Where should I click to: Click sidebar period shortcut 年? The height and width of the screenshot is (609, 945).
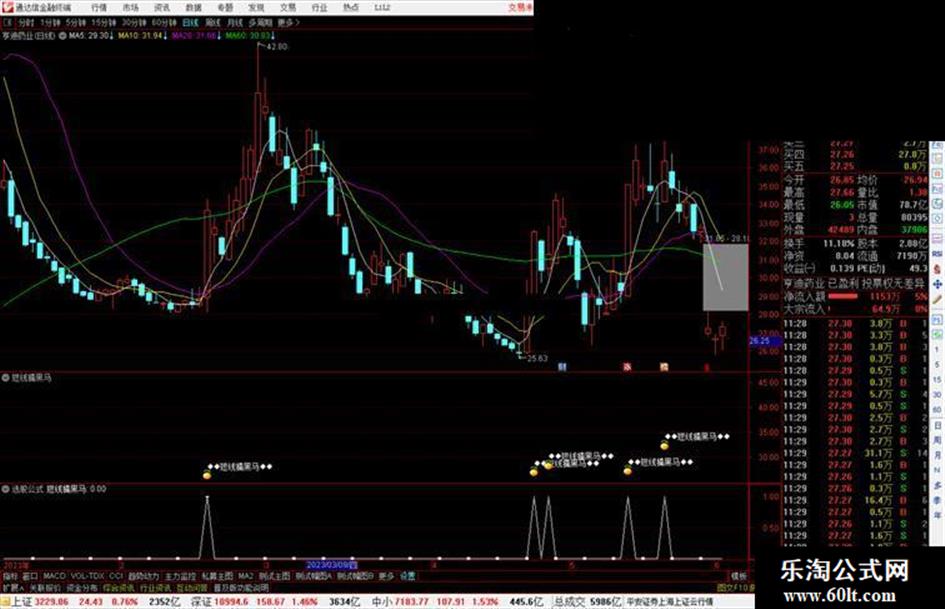point(937,514)
